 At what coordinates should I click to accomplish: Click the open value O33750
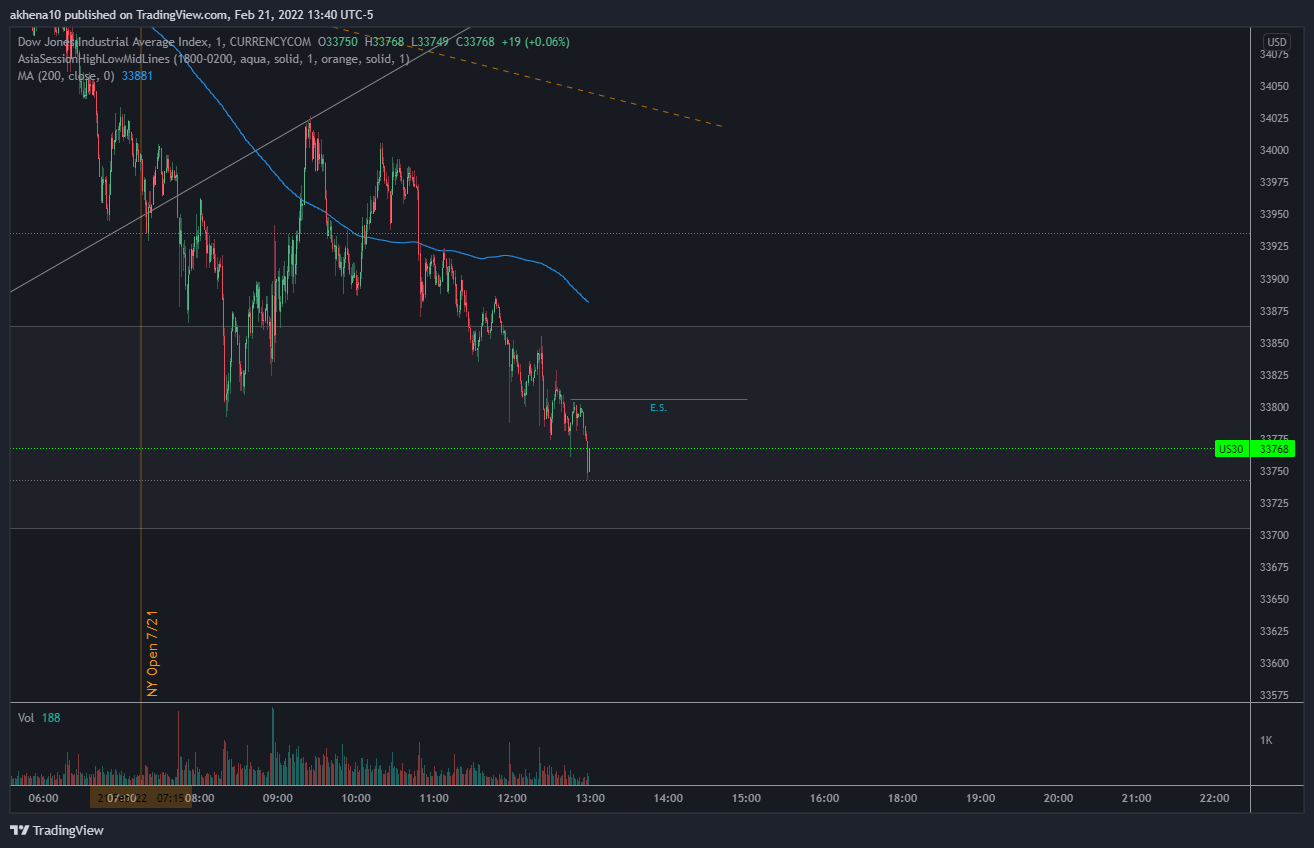[338, 42]
